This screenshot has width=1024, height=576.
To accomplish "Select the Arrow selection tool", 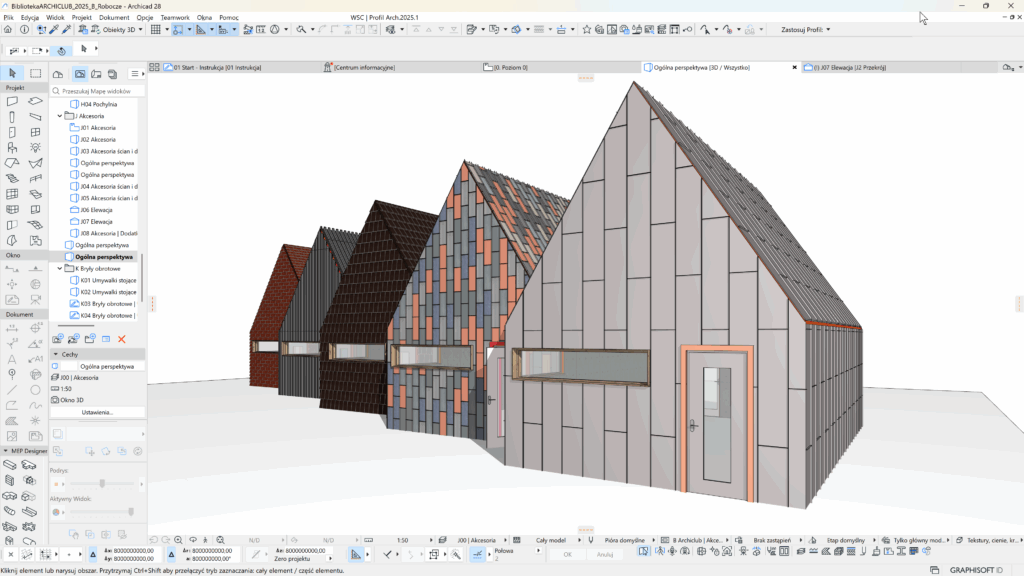I will 12,73.
